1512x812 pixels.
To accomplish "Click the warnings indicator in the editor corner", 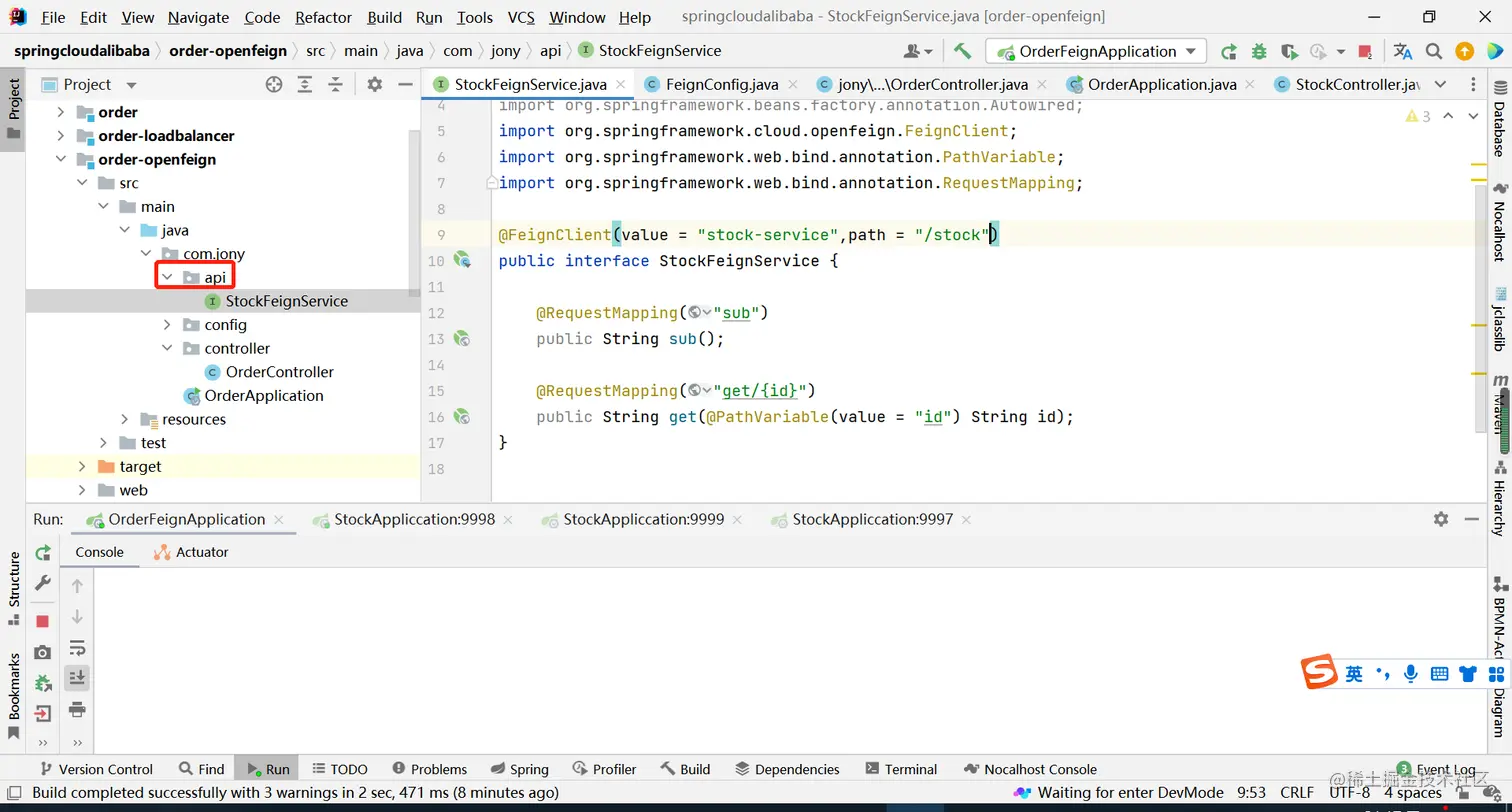I will click(x=1418, y=116).
